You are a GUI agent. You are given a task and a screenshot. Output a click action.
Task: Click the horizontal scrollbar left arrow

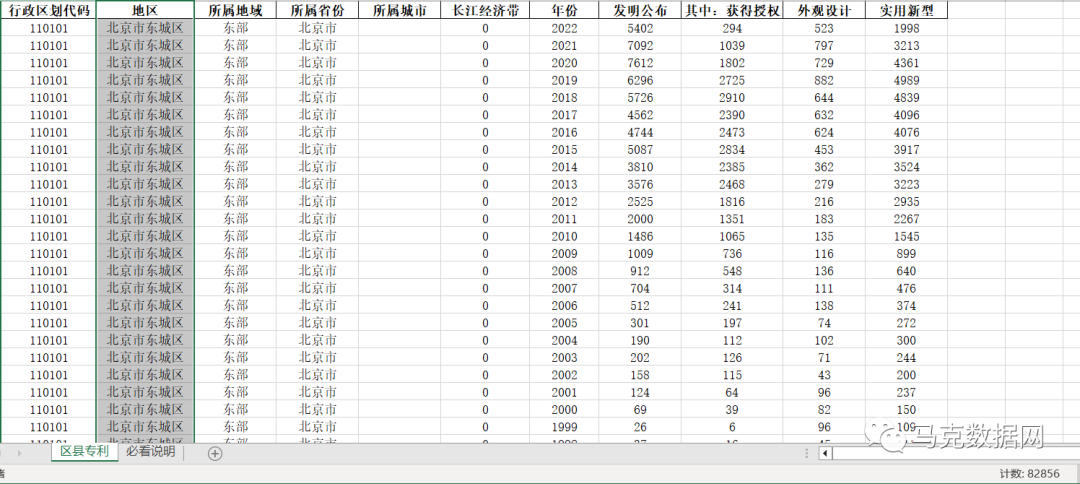824,453
